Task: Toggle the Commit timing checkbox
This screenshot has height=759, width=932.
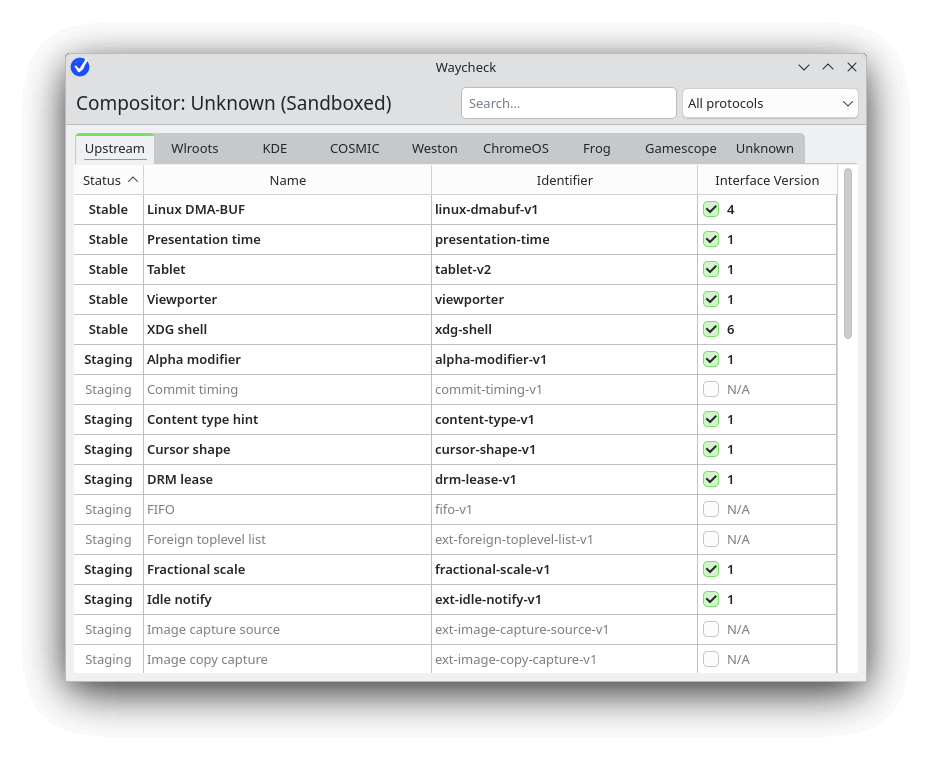Action: tap(711, 389)
